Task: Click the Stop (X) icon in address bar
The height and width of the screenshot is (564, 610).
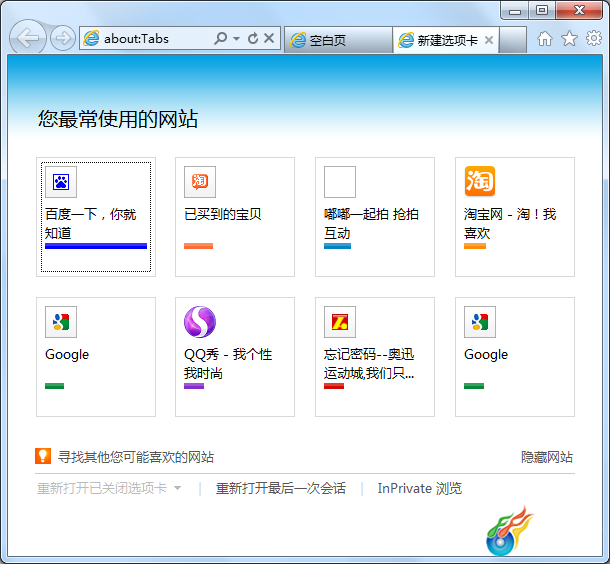Action: [269, 38]
